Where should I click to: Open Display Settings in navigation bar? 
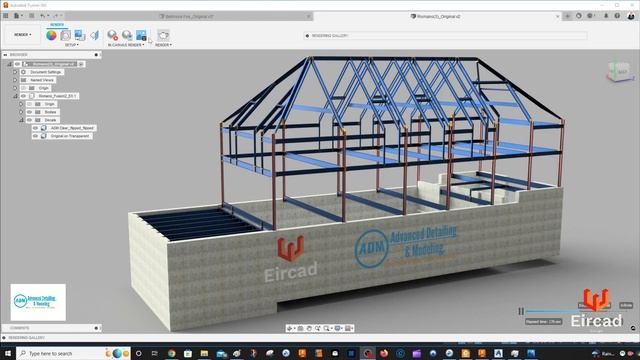(x=338, y=328)
